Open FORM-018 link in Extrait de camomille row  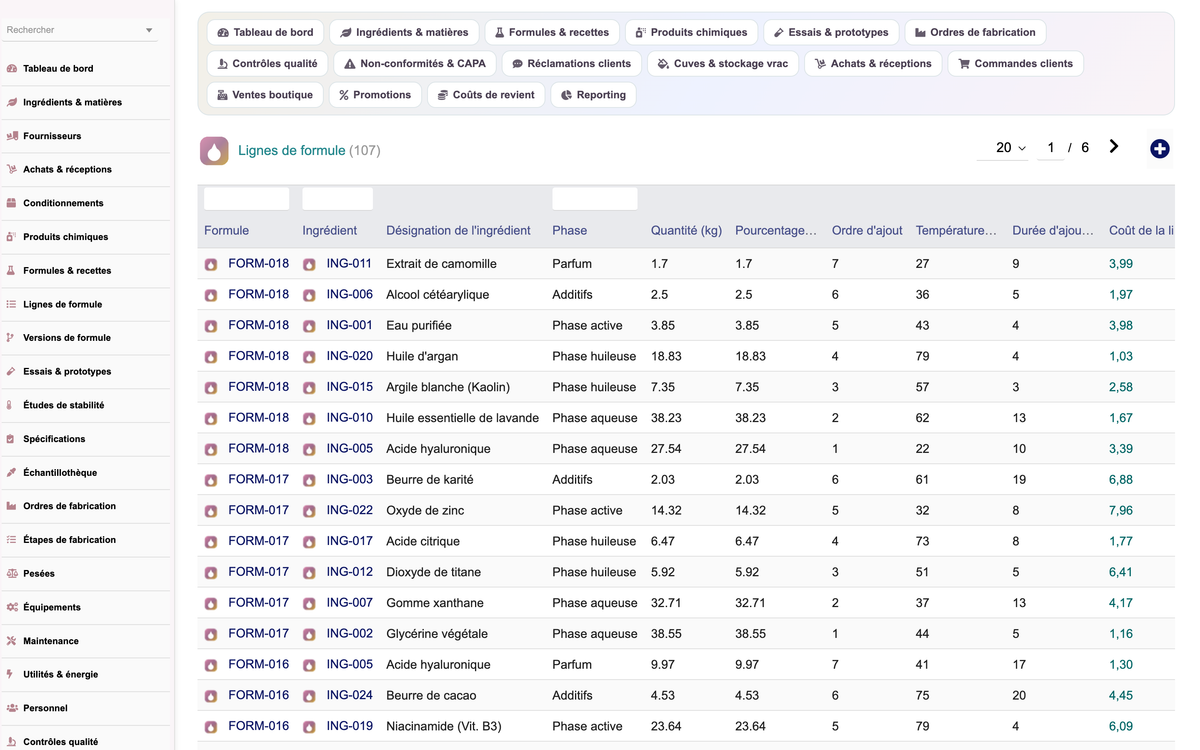coord(259,264)
